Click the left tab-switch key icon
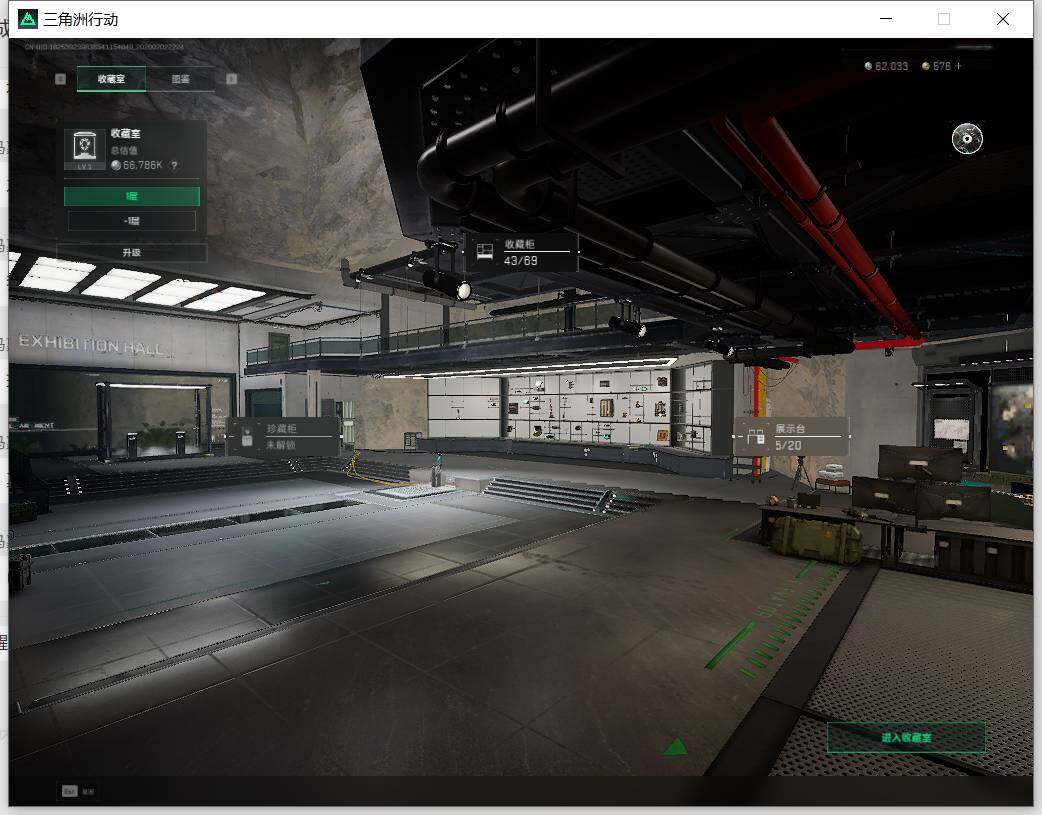Image resolution: width=1042 pixels, height=815 pixels. click(x=60, y=79)
